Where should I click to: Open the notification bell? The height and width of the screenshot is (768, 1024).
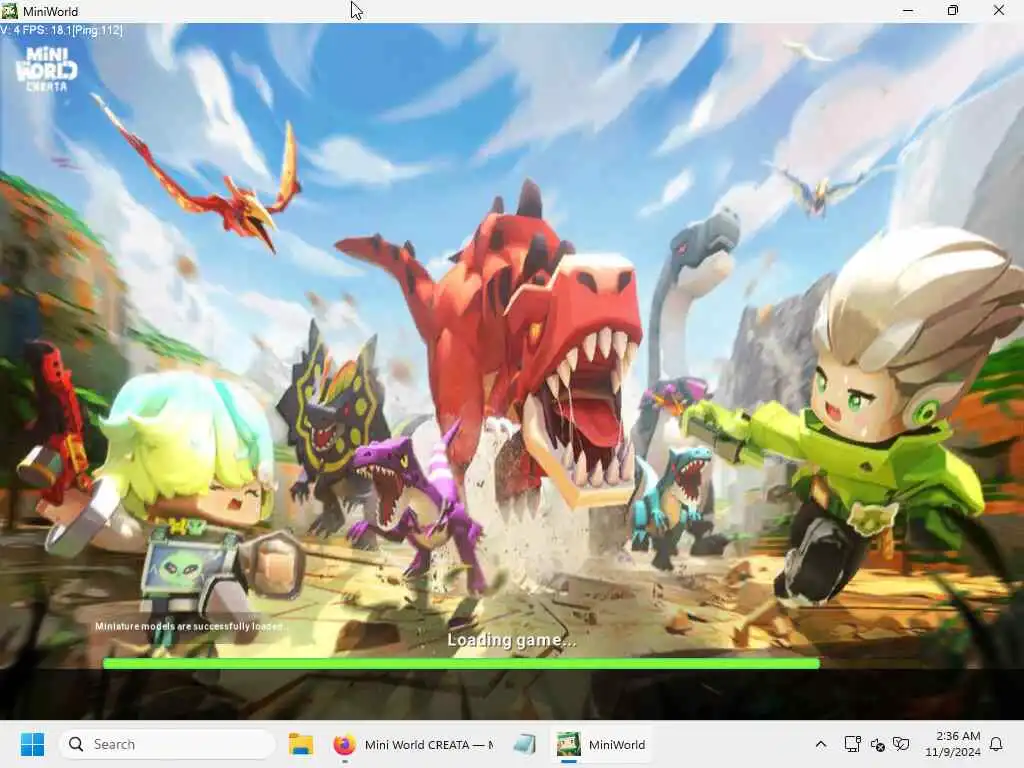coord(997,744)
